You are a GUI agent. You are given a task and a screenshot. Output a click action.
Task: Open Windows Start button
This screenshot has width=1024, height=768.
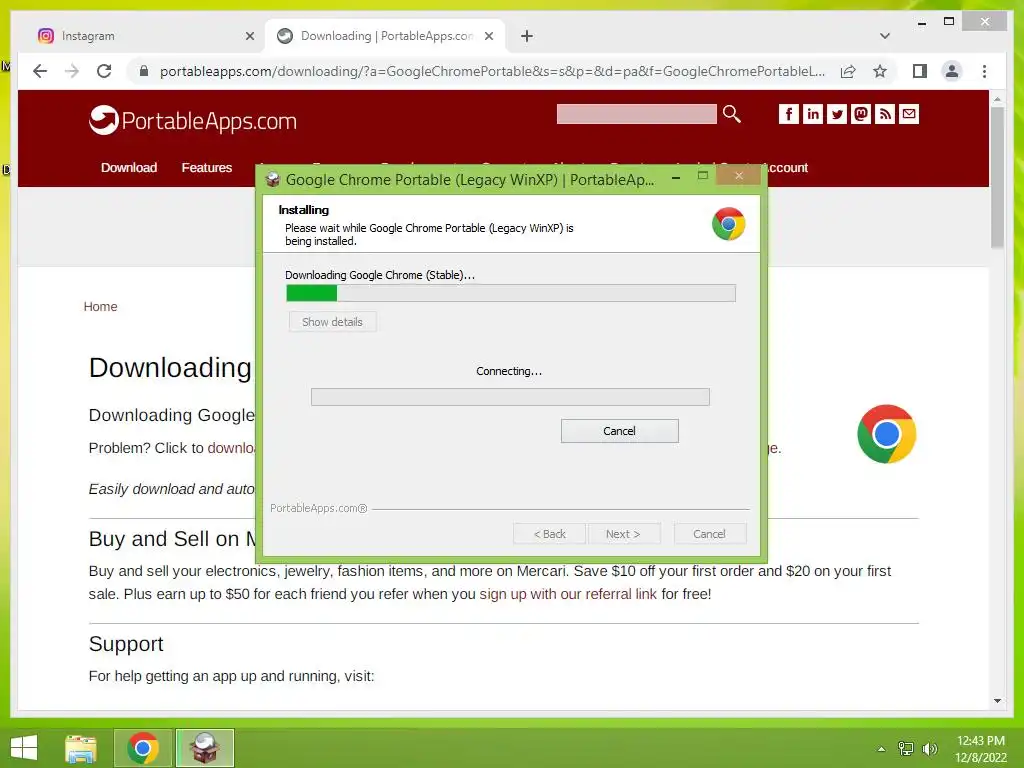[x=24, y=748]
